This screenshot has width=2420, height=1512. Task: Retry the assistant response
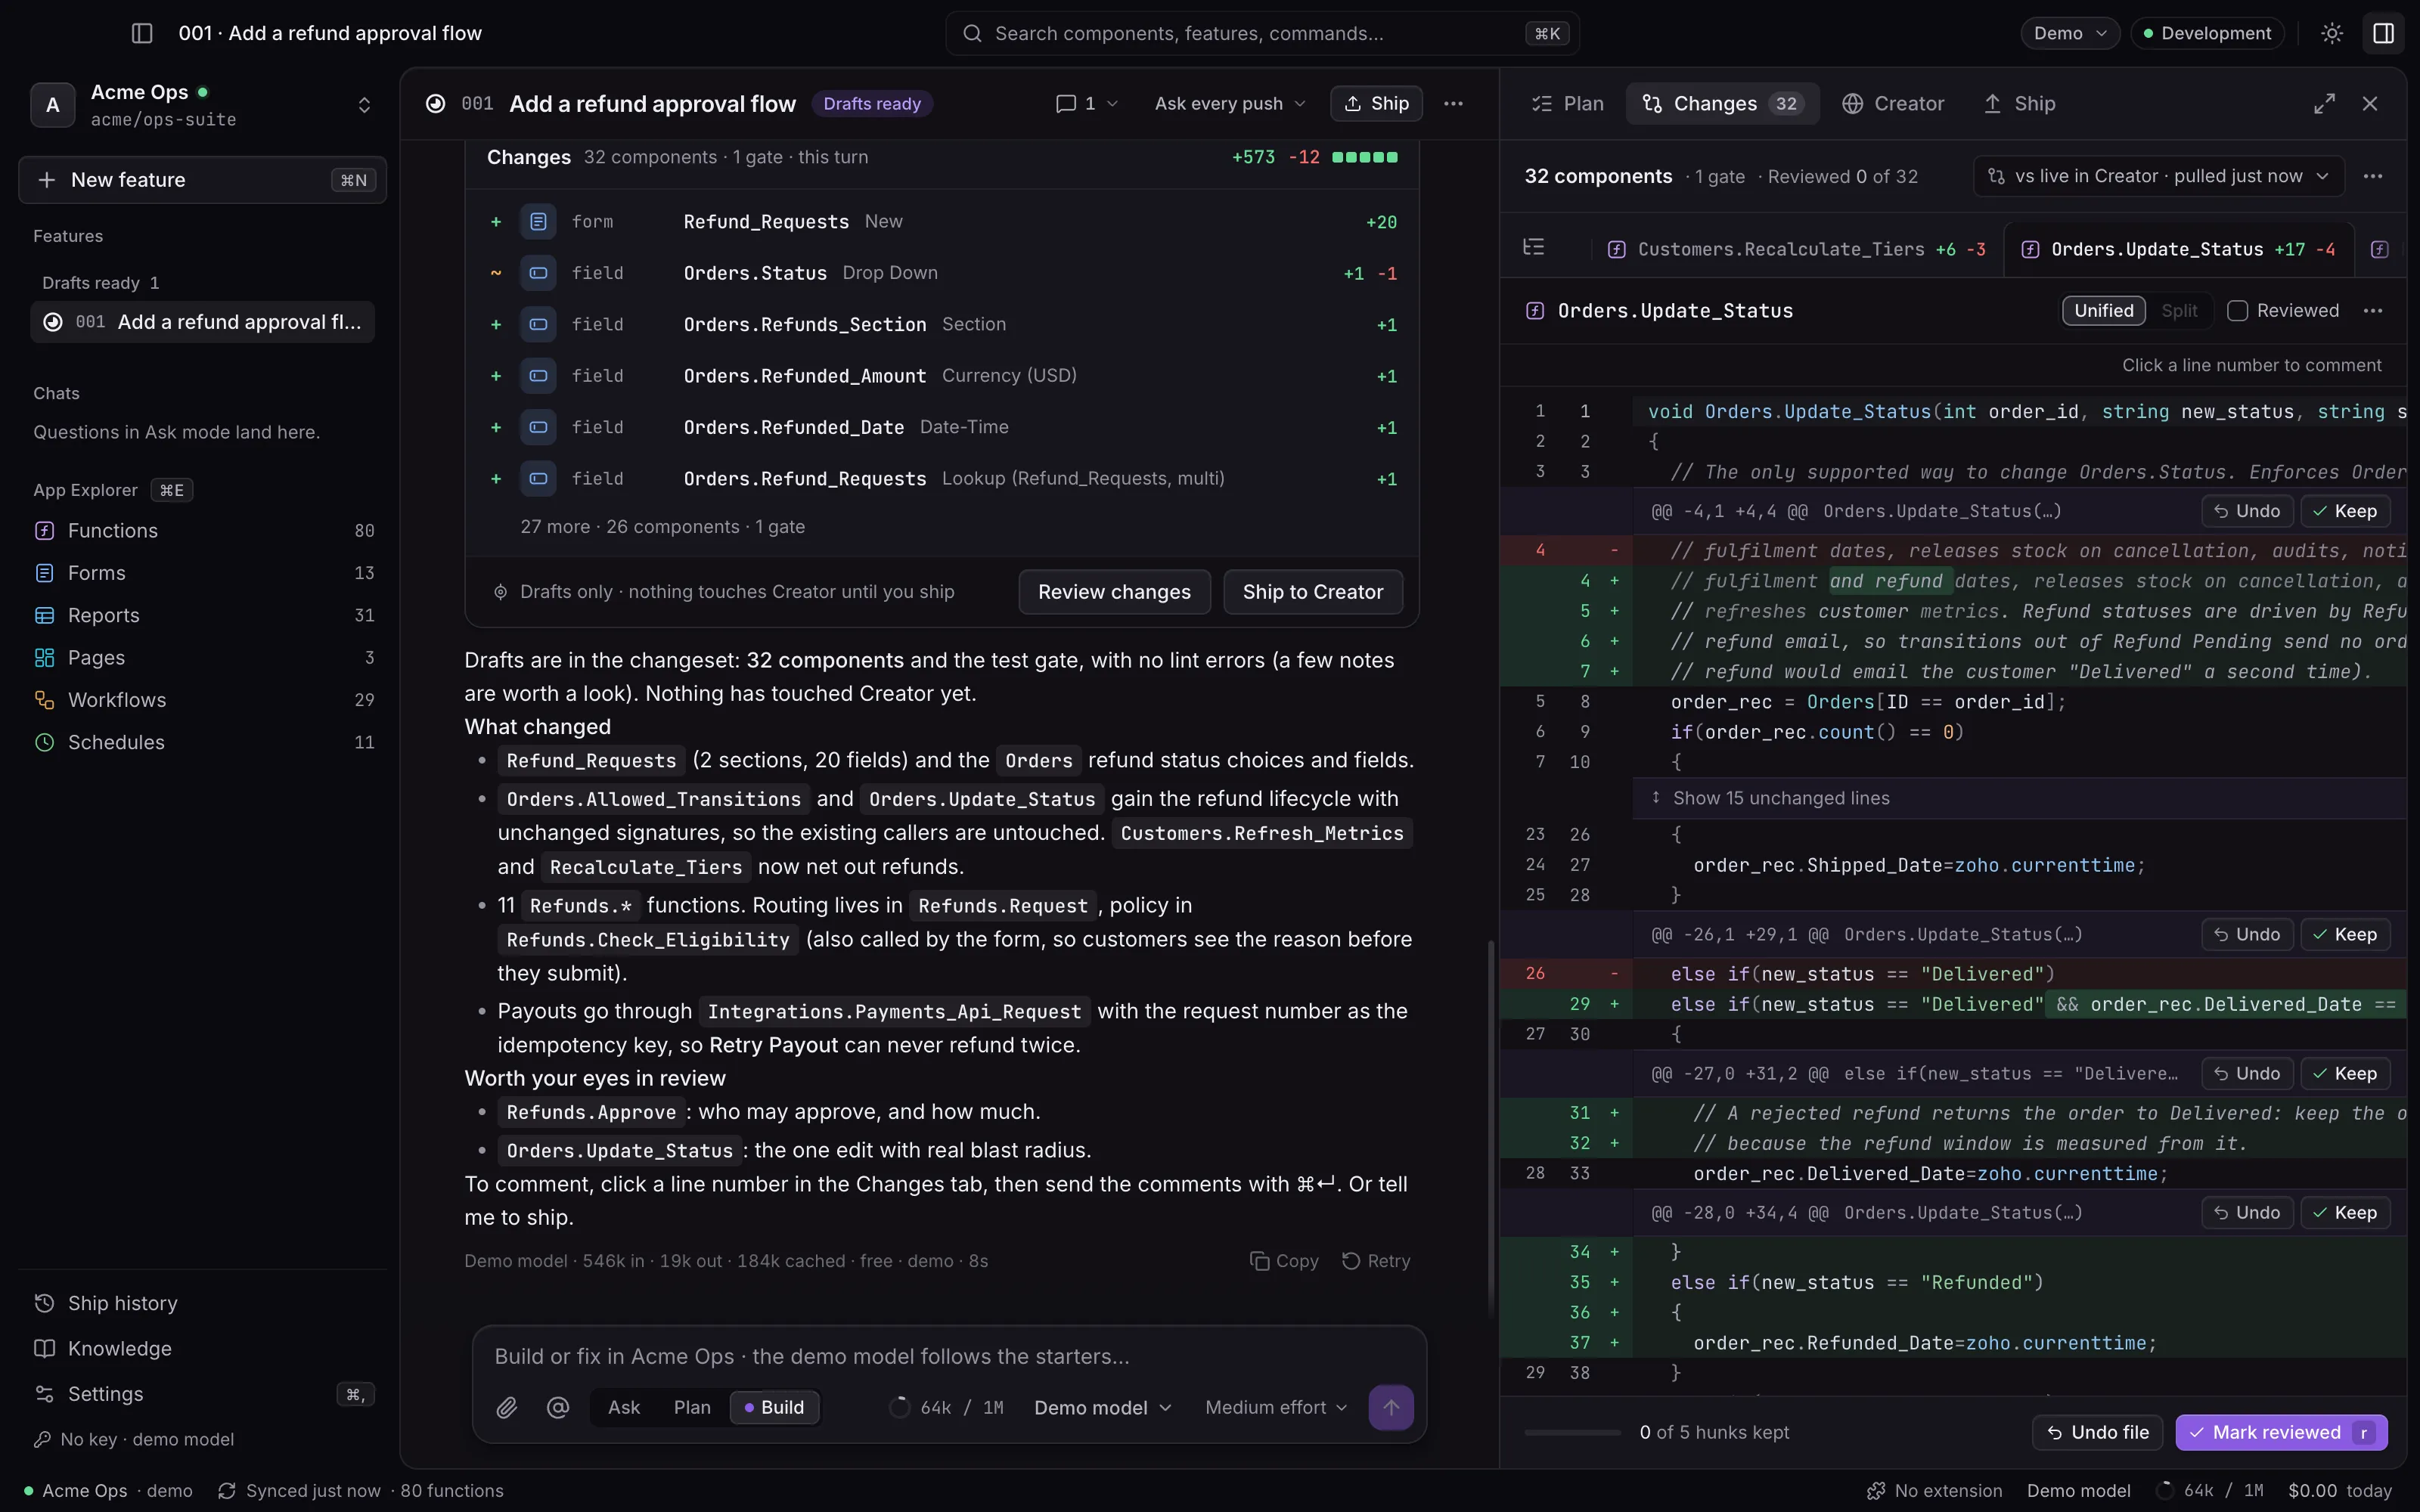pyautogui.click(x=1376, y=1261)
